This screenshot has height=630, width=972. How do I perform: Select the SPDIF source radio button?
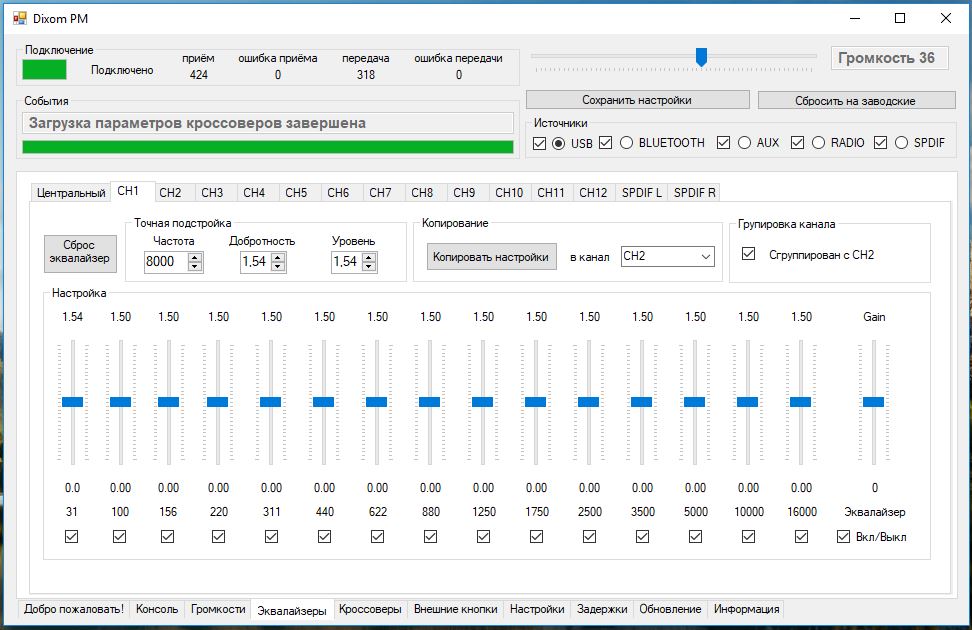(x=901, y=143)
